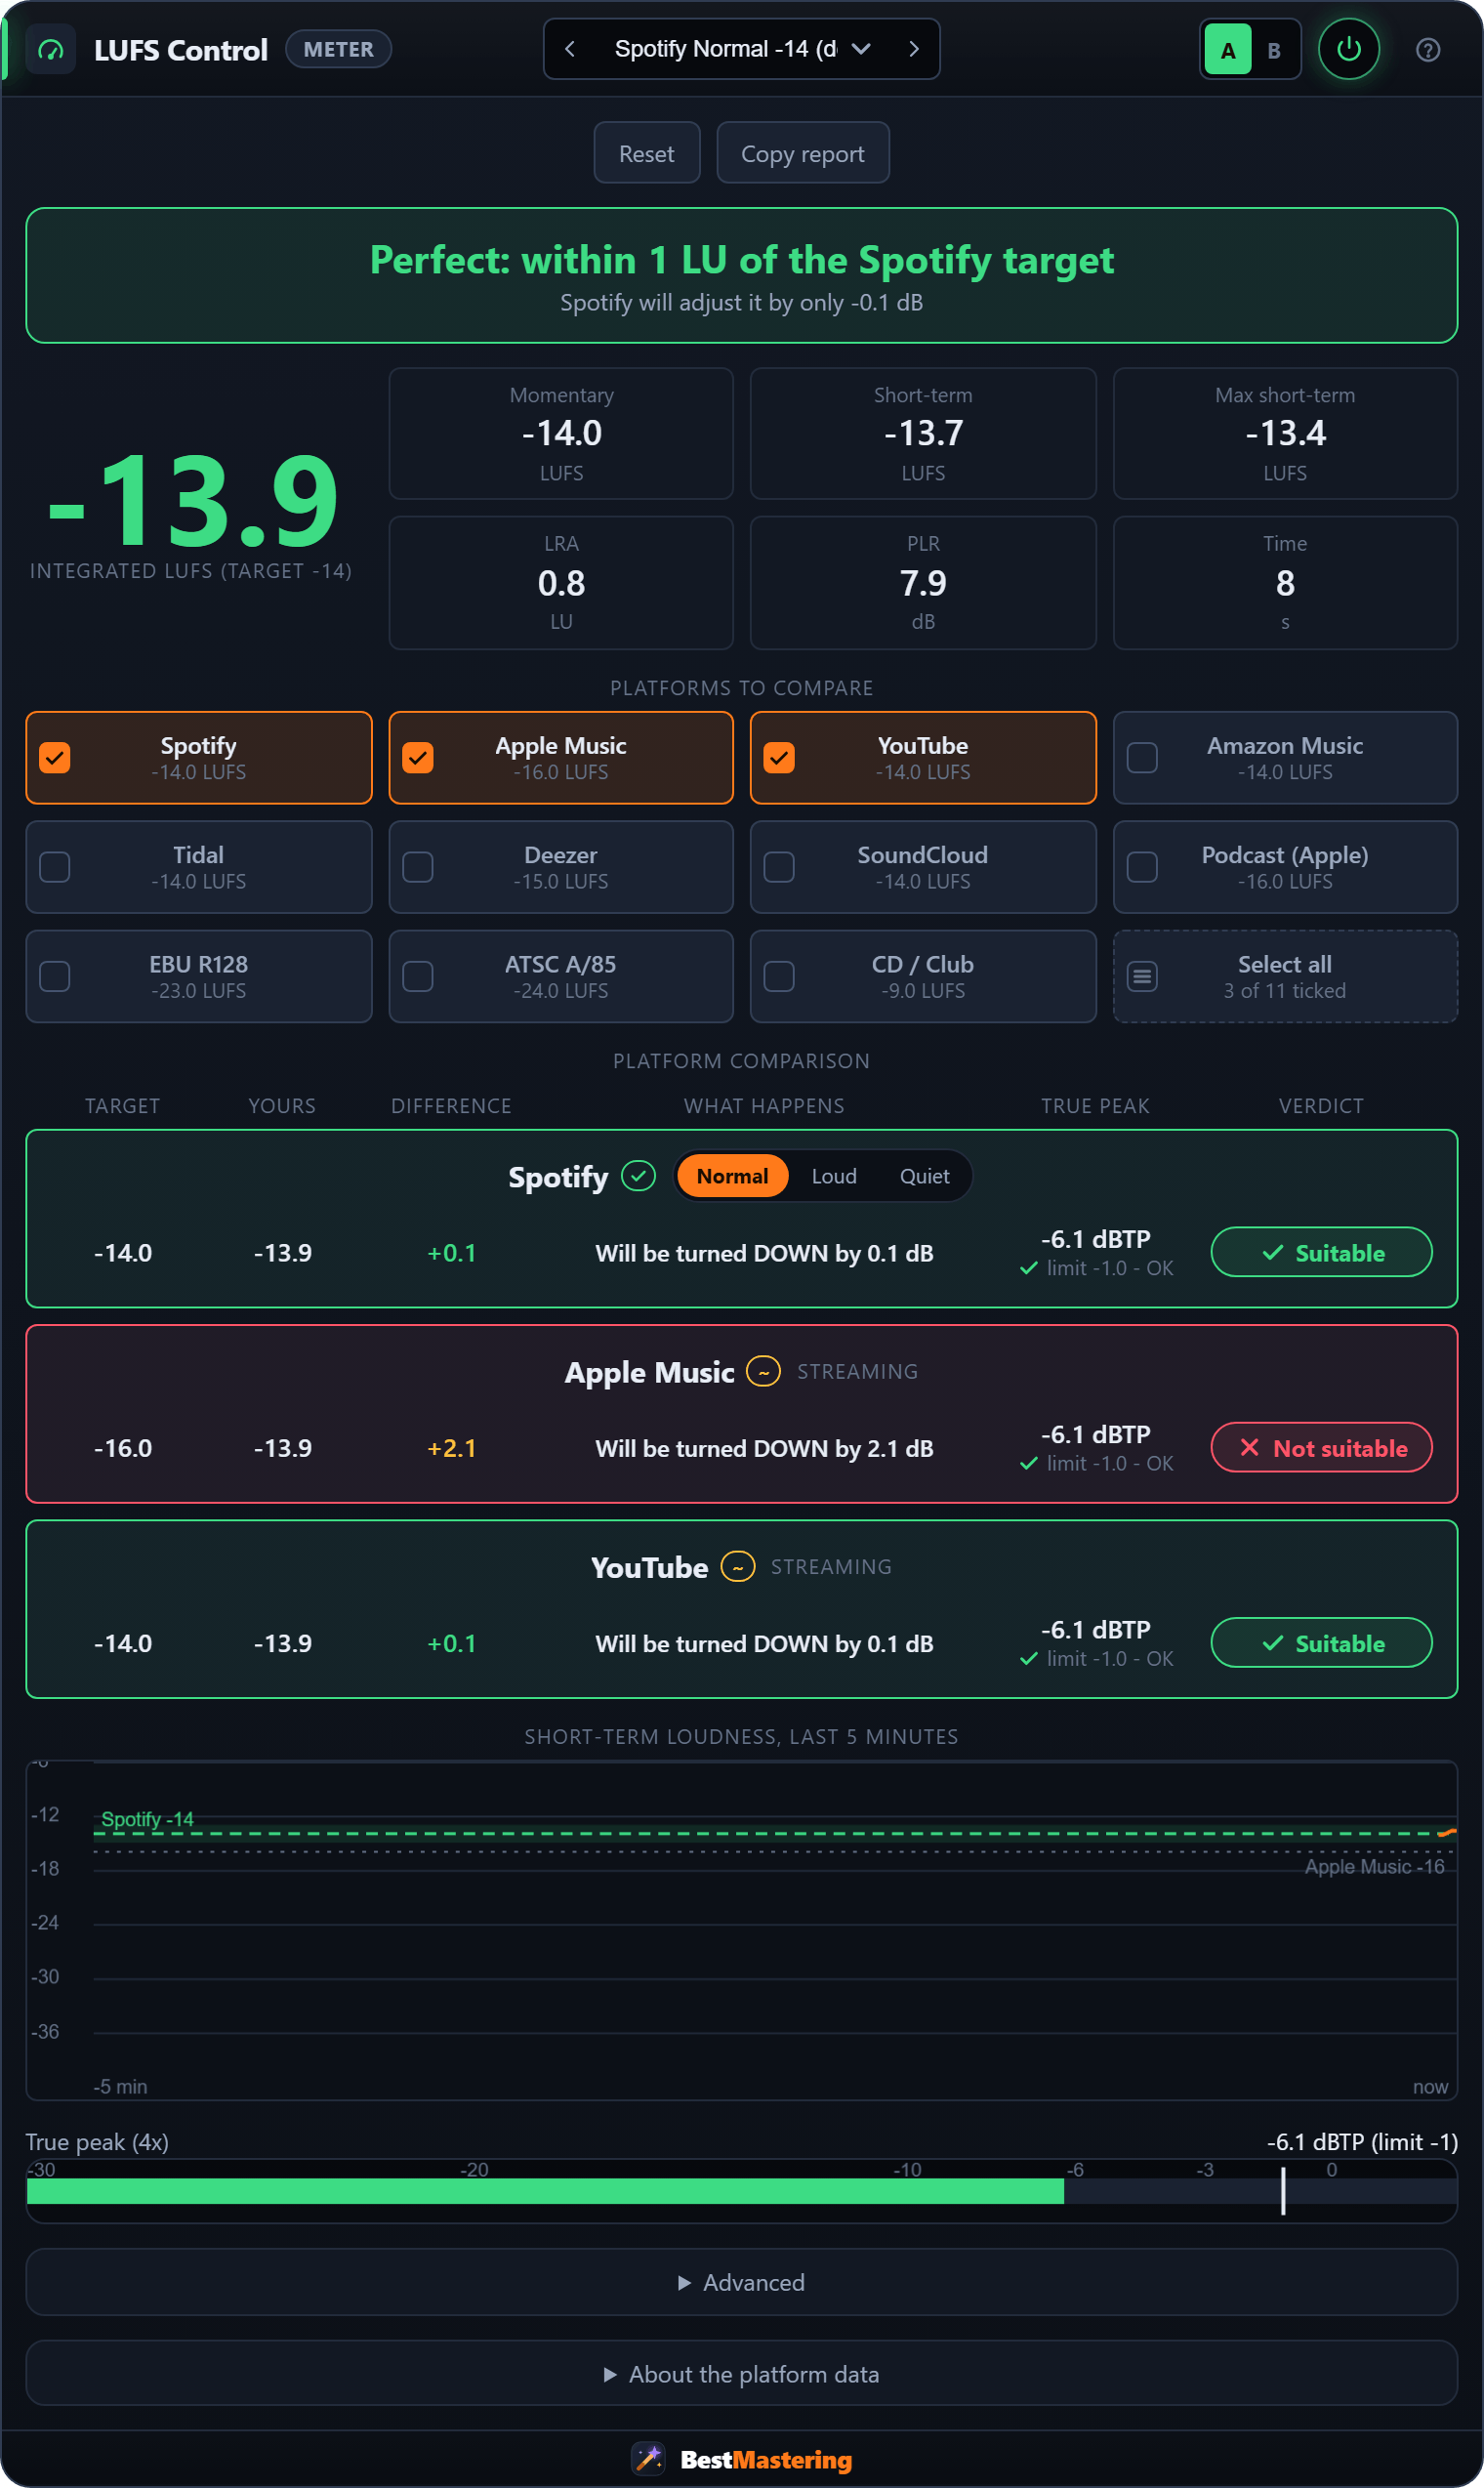The height and width of the screenshot is (2488, 1484).
Task: Click Copy report button
Action: pos(803,153)
